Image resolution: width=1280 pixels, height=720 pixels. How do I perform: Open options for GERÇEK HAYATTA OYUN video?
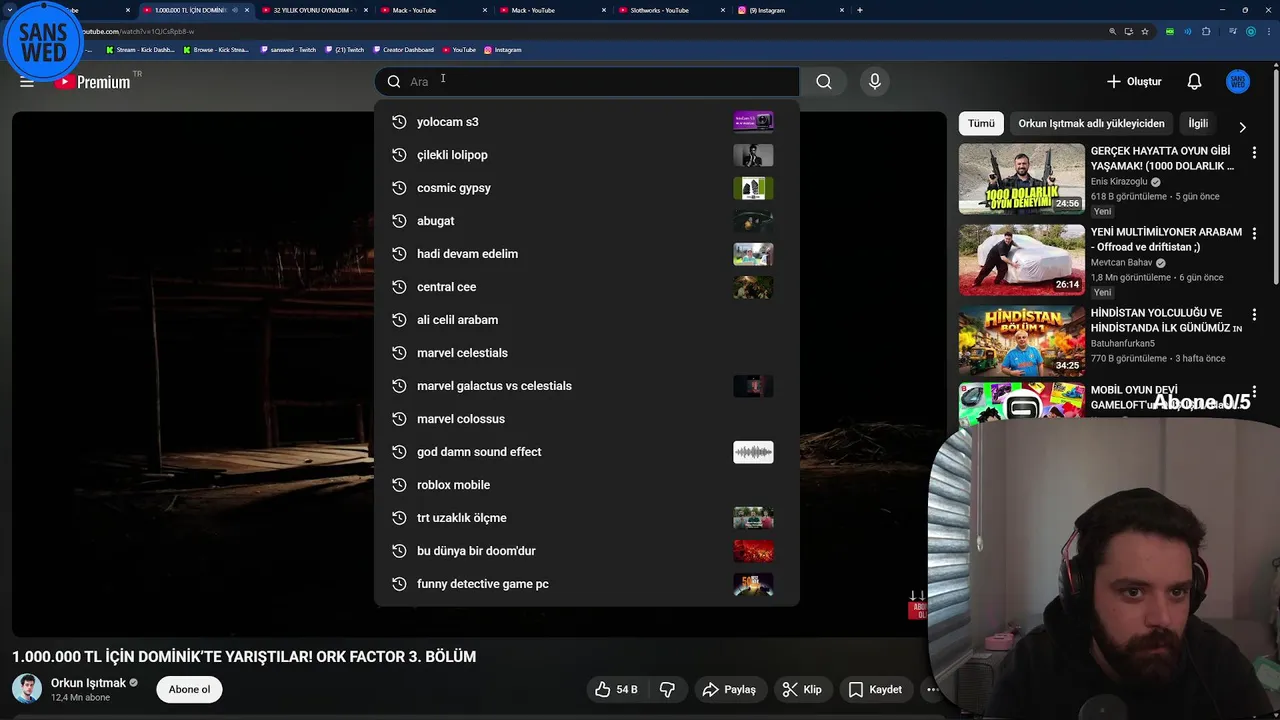[1254, 153]
